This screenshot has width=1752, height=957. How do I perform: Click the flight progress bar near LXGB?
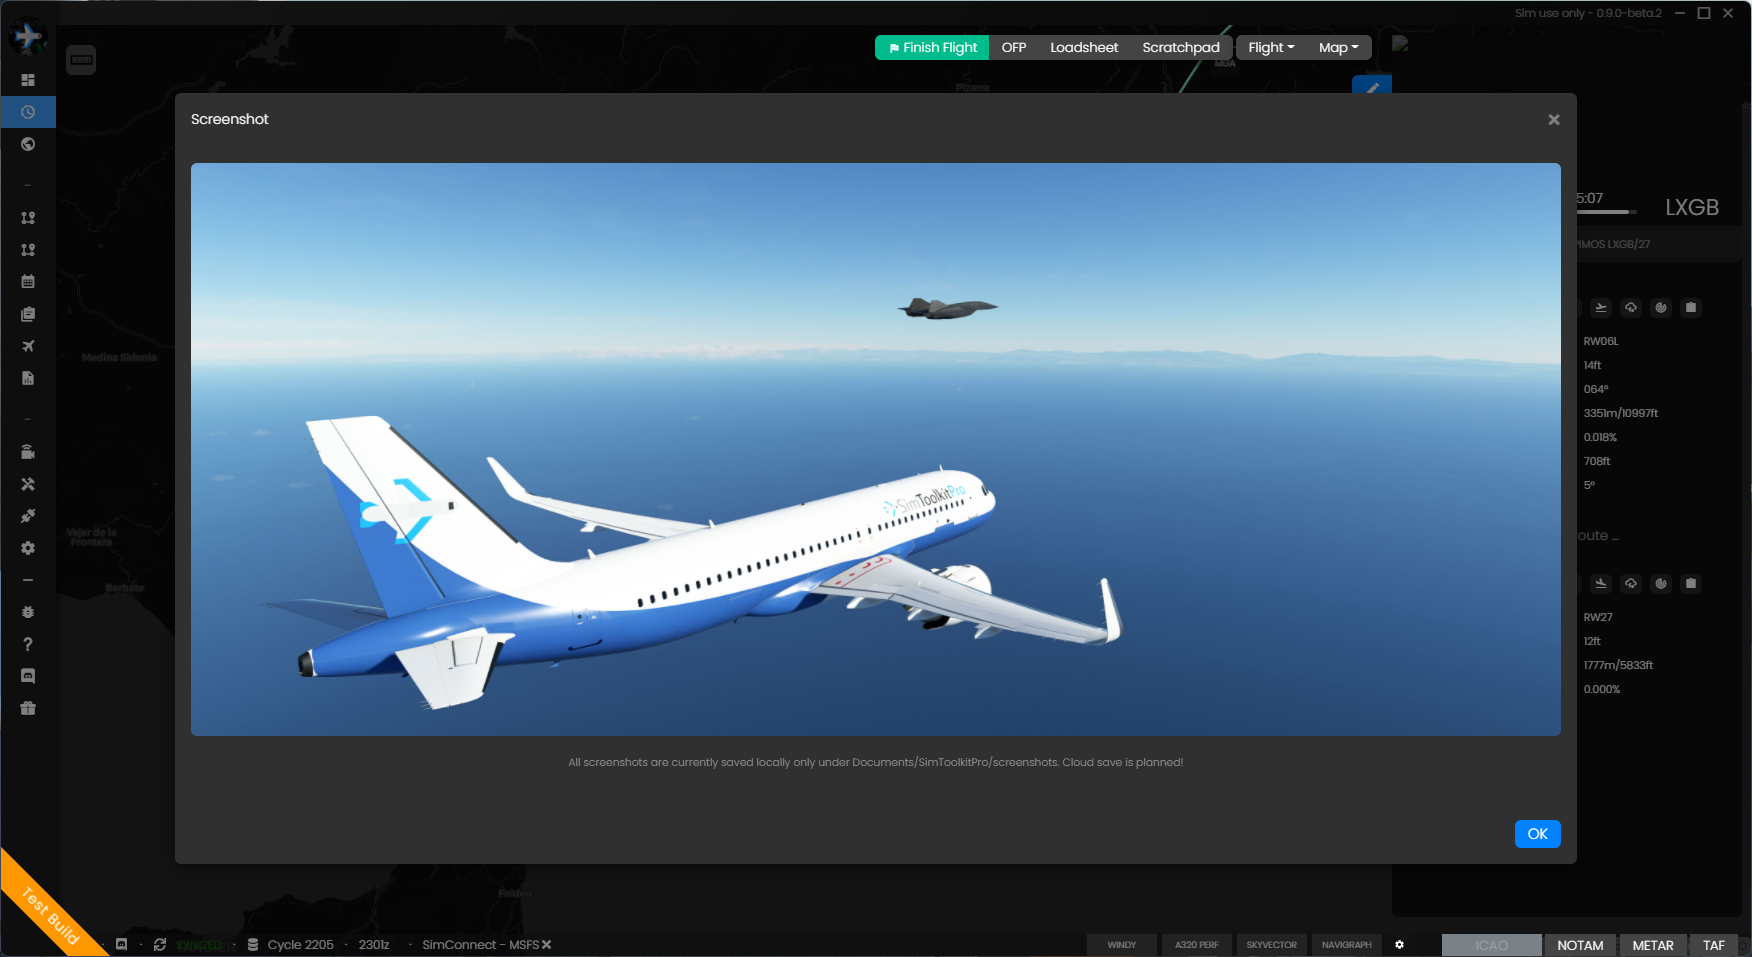tap(1607, 212)
